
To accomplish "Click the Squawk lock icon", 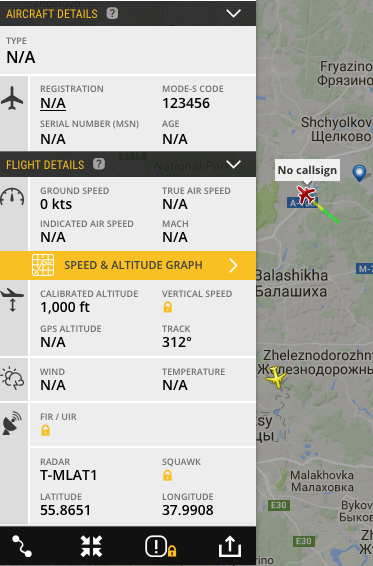I will click(x=167, y=475).
